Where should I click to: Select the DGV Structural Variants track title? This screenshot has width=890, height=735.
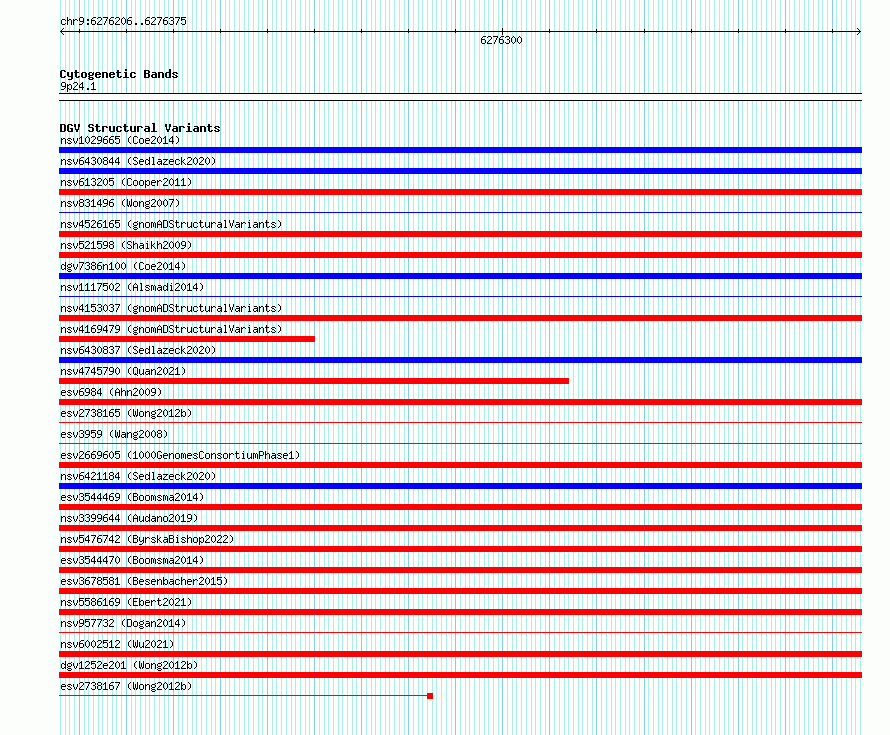coord(140,128)
